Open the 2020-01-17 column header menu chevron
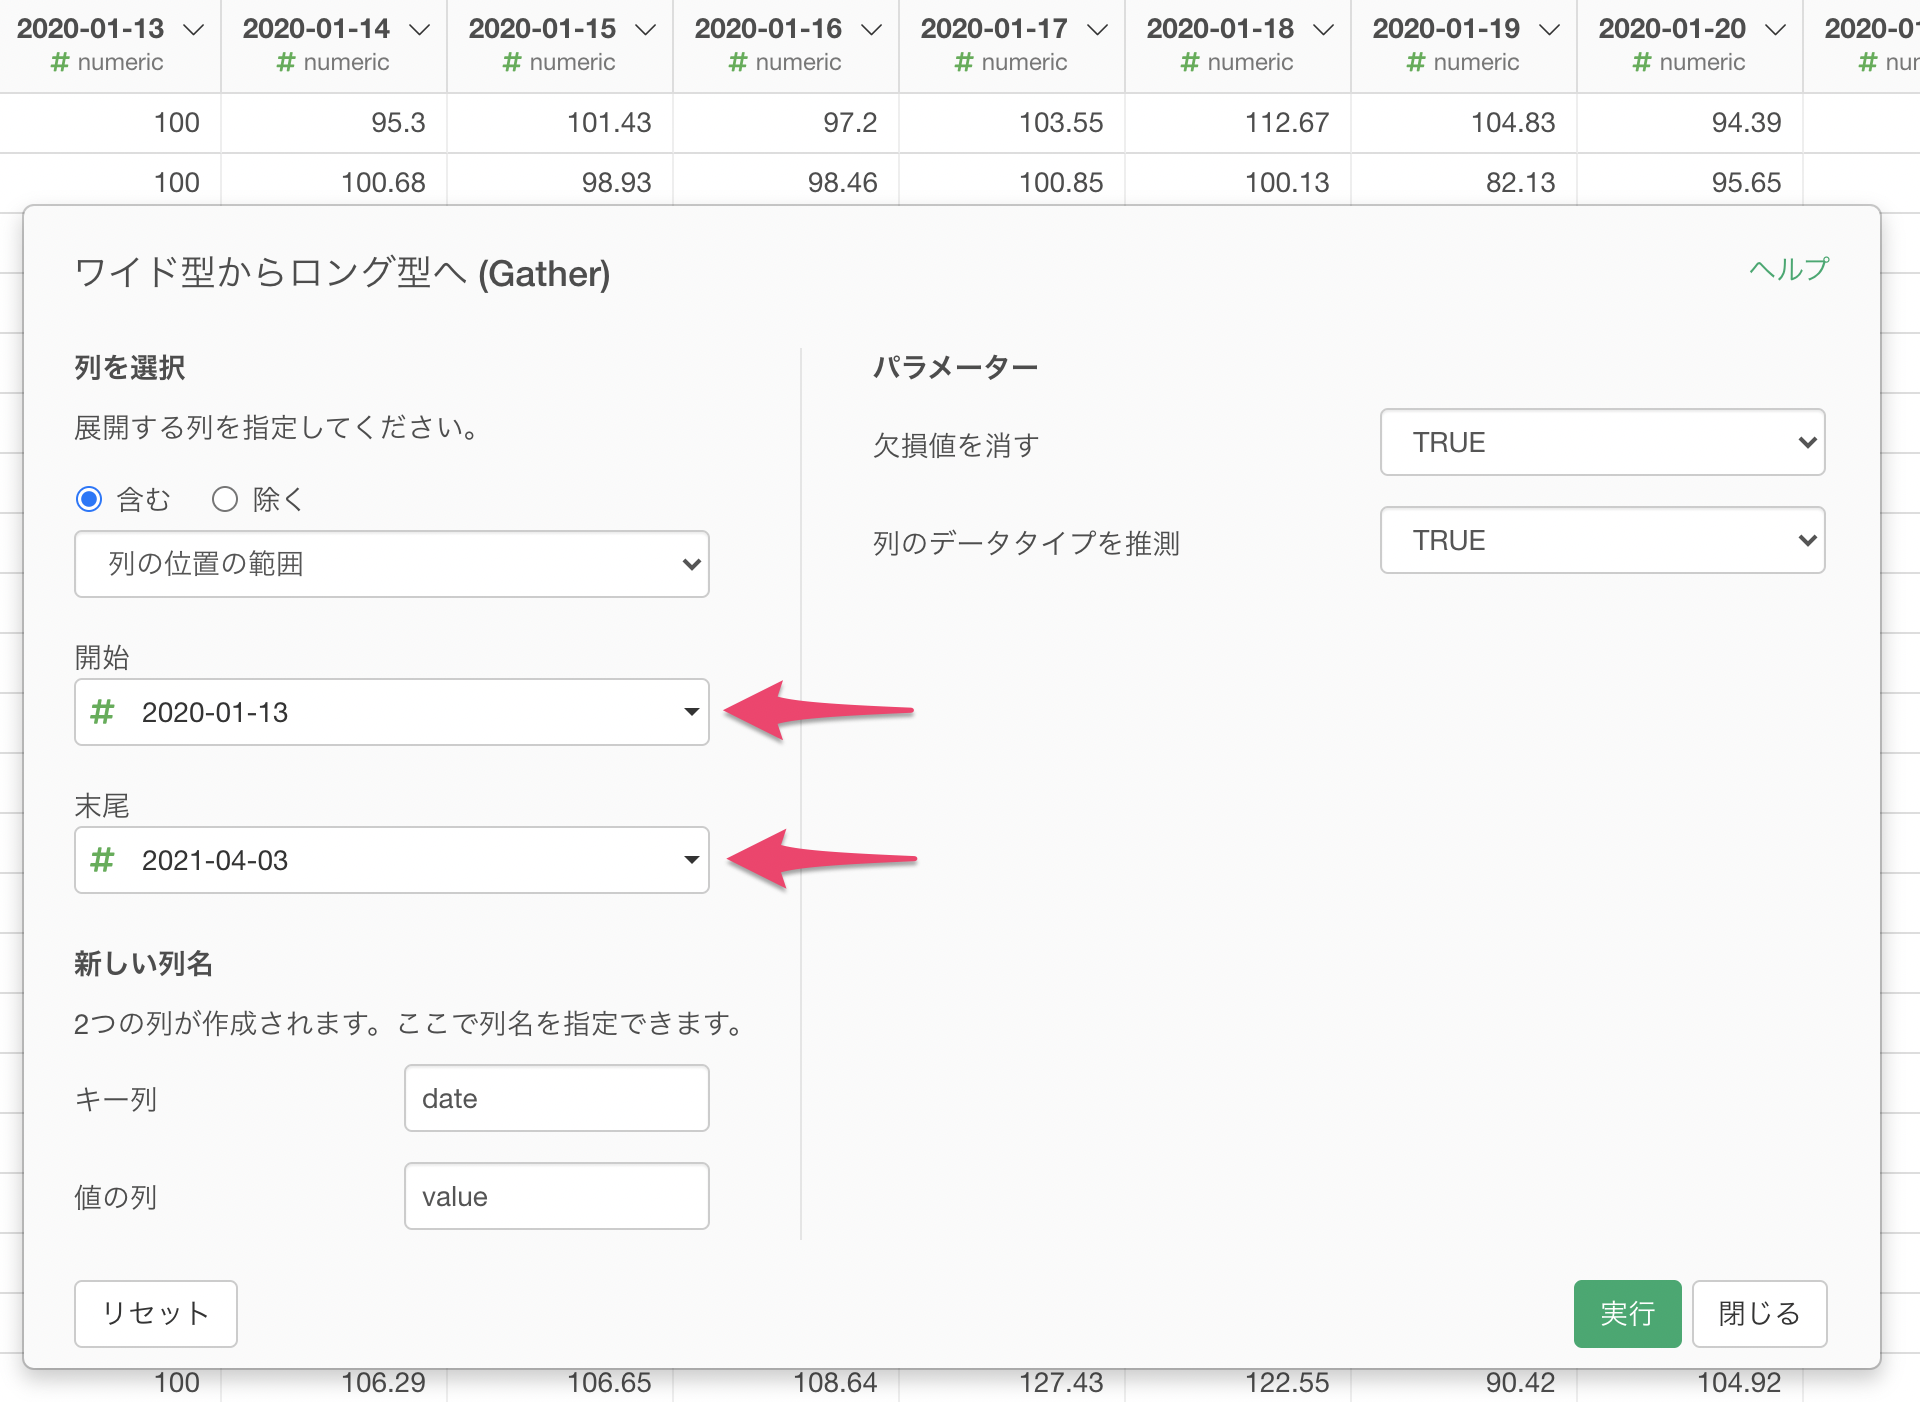1920x1402 pixels. click(1098, 30)
